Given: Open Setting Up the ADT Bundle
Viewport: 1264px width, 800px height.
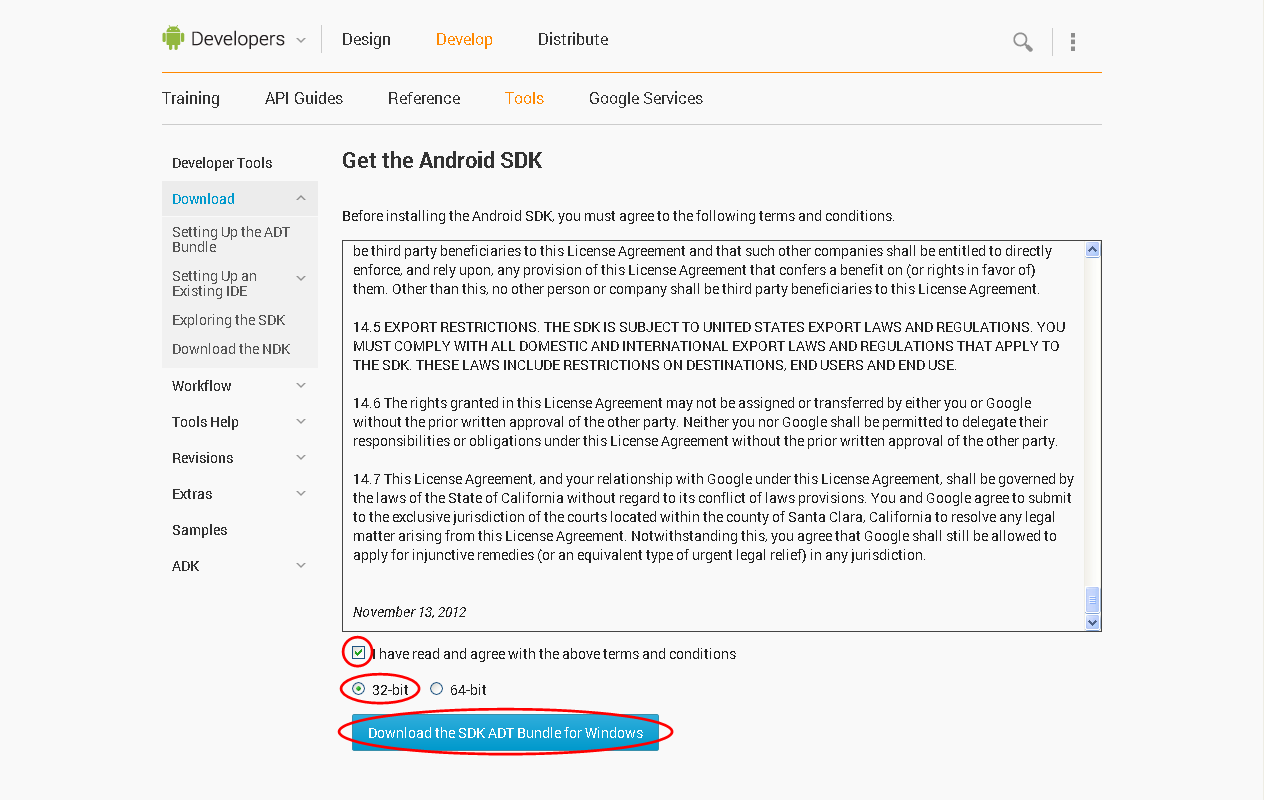Looking at the screenshot, I should (x=231, y=239).
